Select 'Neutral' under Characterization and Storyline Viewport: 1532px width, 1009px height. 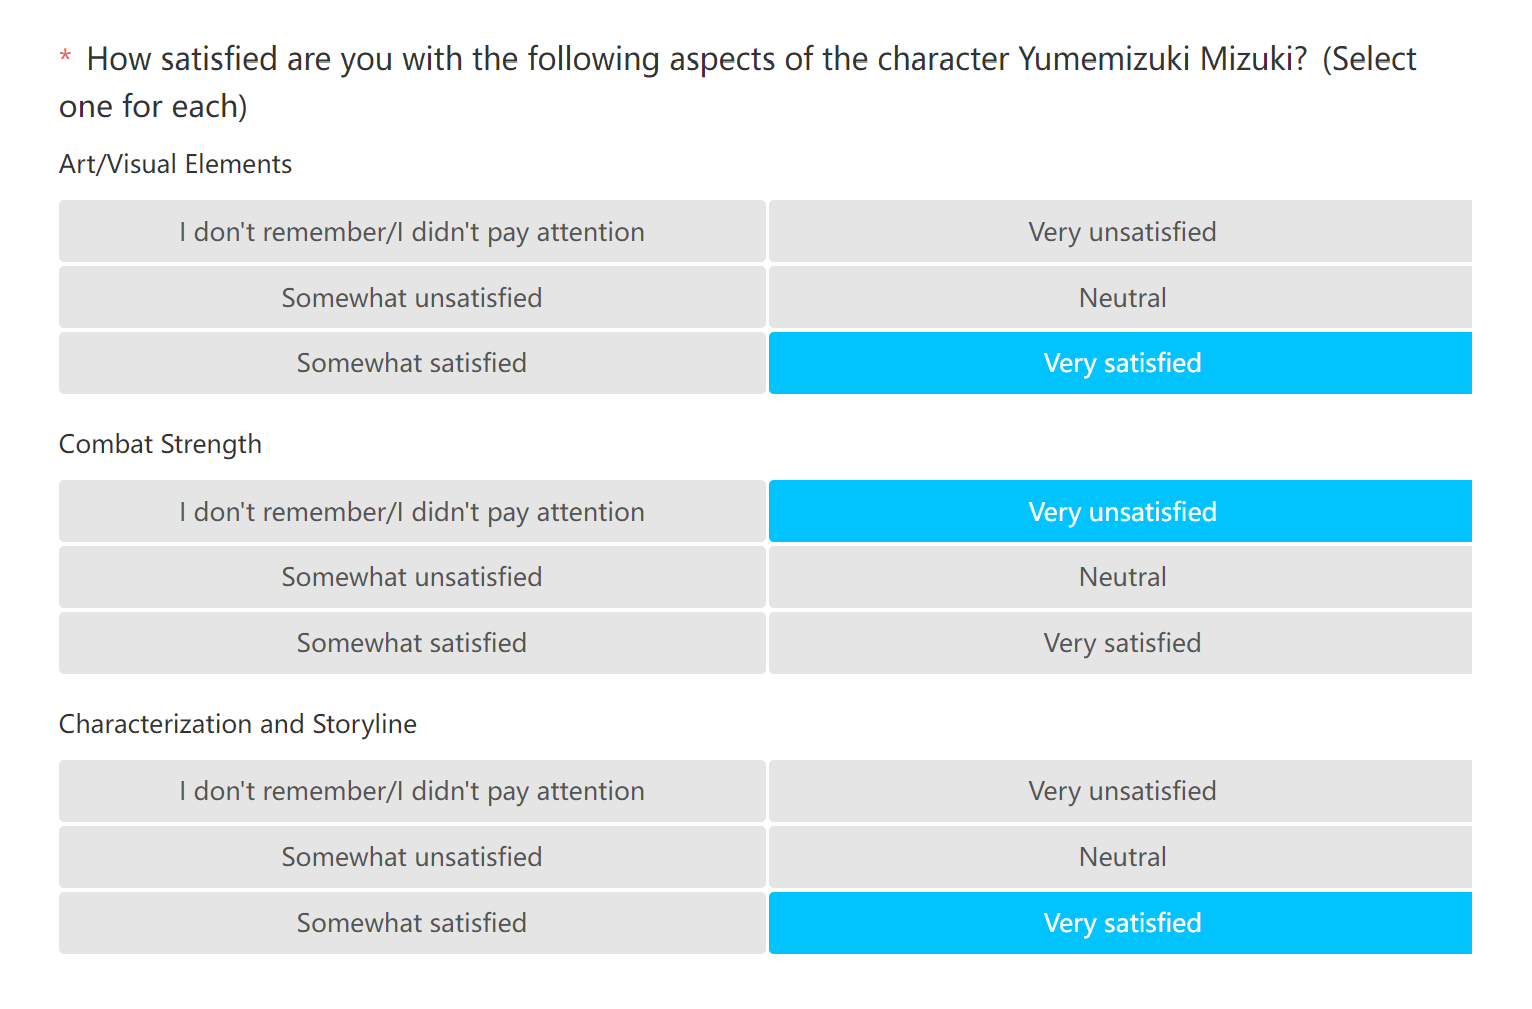coord(1121,857)
